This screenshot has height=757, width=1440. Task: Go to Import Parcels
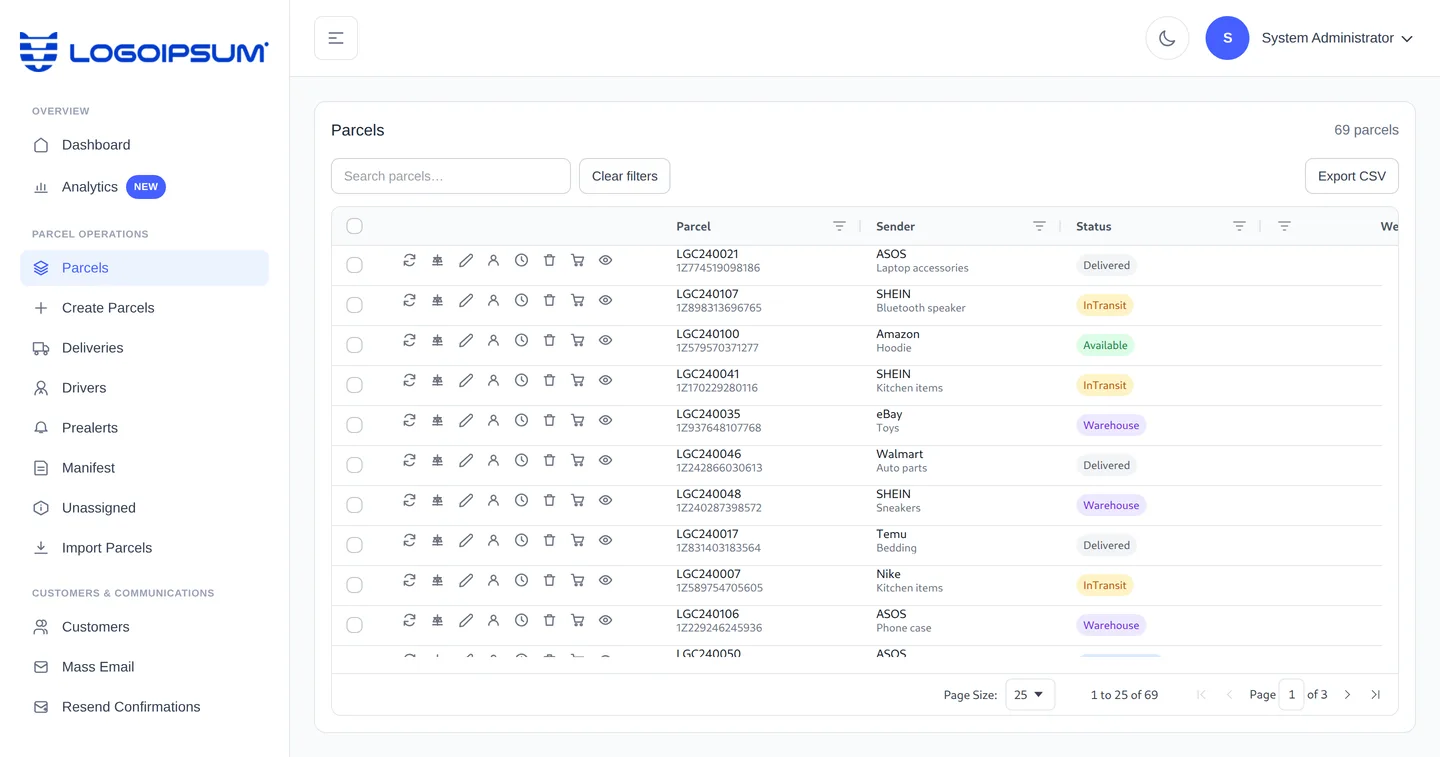(x=144, y=548)
